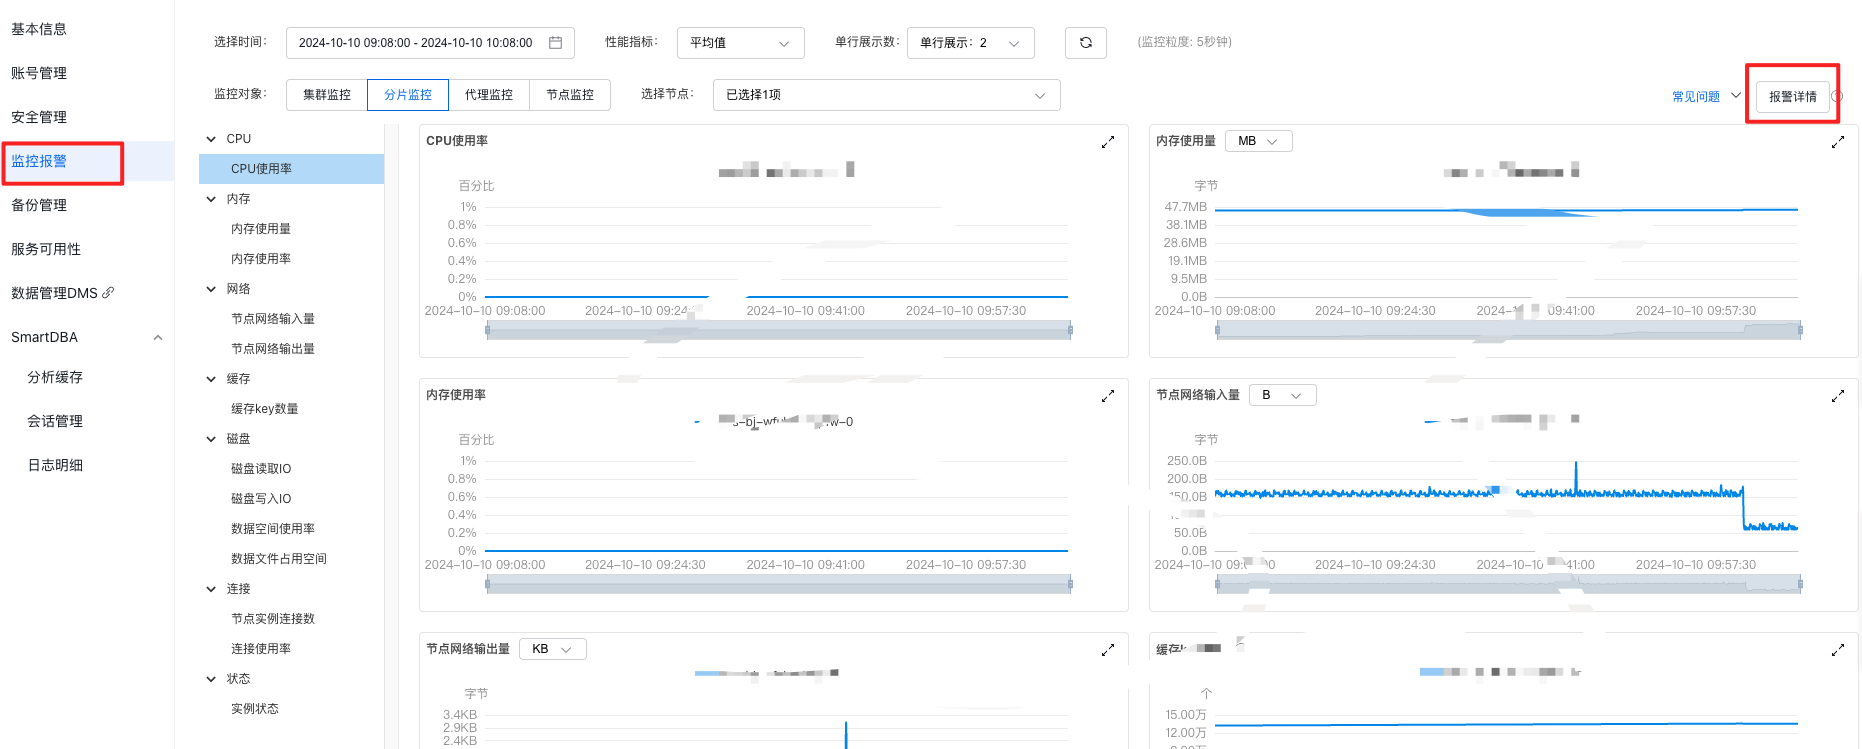Open 性能指标 平均值 dropdown
This screenshot has width=1862, height=749.
pos(740,43)
